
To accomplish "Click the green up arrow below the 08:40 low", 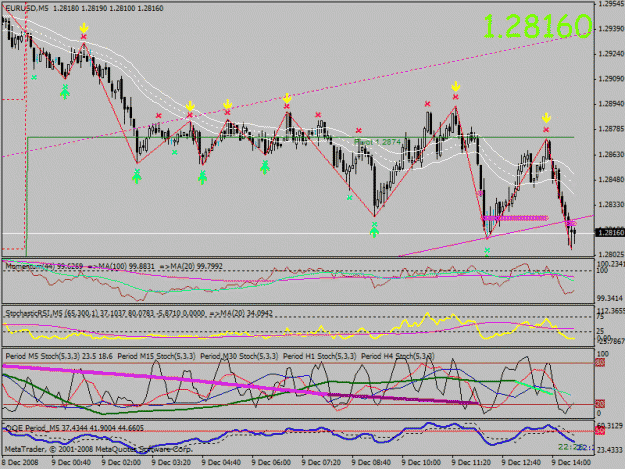I will point(374,233).
